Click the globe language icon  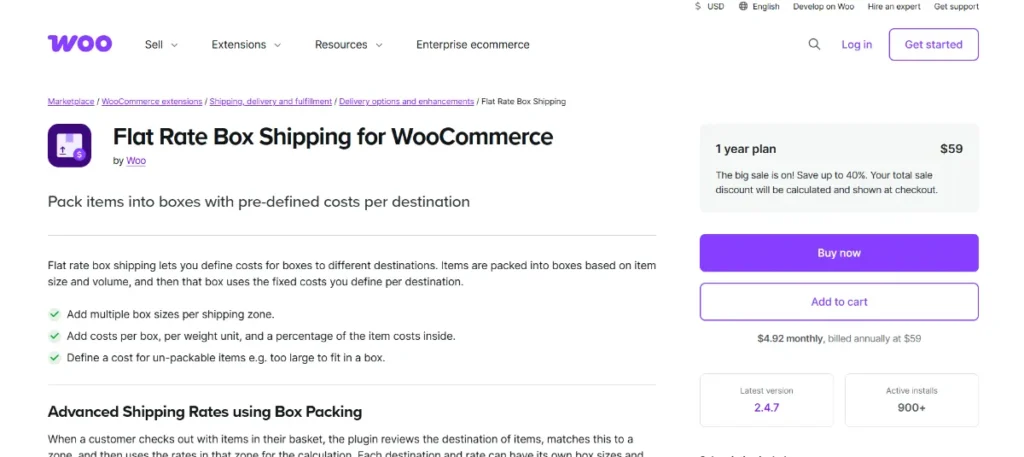(x=743, y=6)
